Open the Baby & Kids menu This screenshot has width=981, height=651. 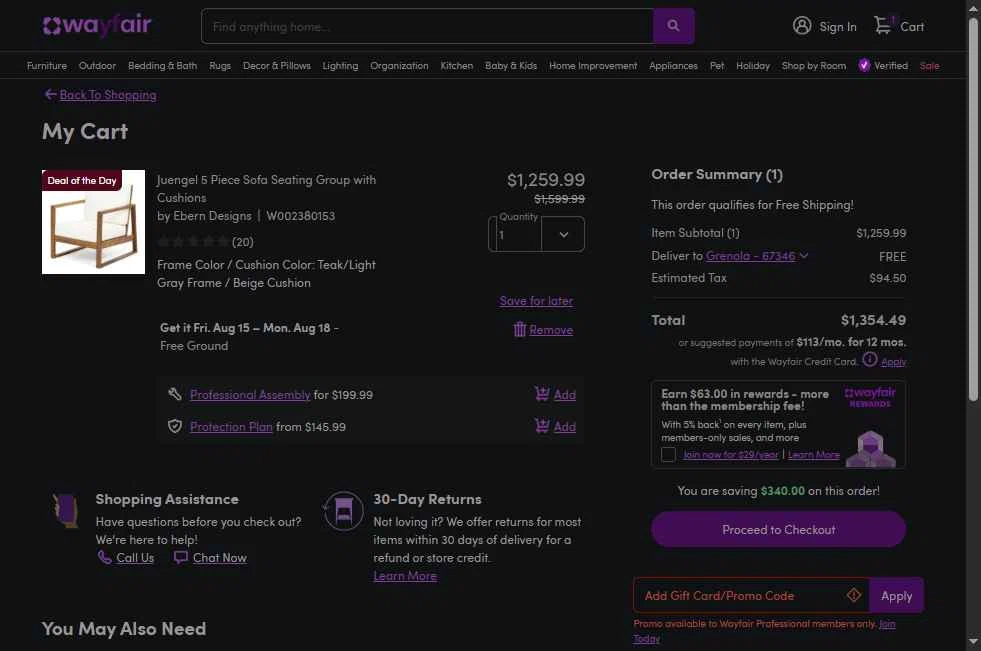pyautogui.click(x=511, y=65)
